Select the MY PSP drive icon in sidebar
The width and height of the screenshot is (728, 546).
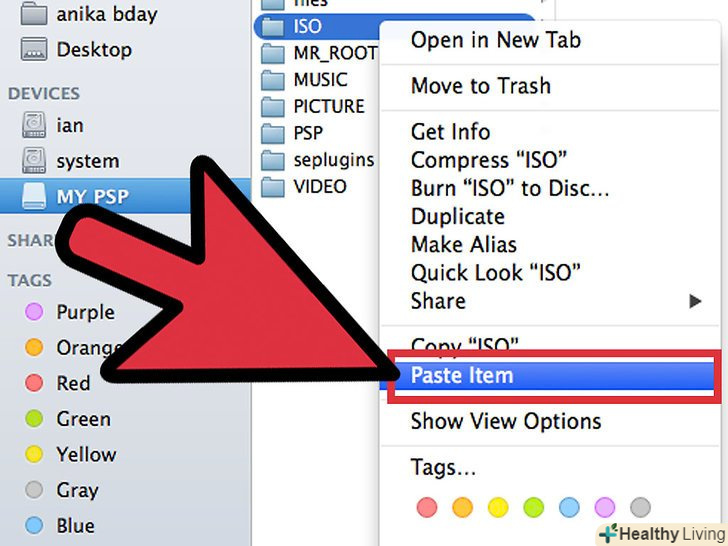point(34,196)
